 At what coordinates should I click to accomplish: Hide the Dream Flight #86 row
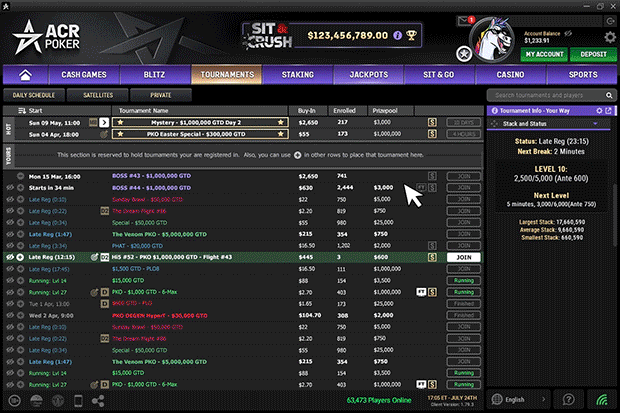pos(10,339)
